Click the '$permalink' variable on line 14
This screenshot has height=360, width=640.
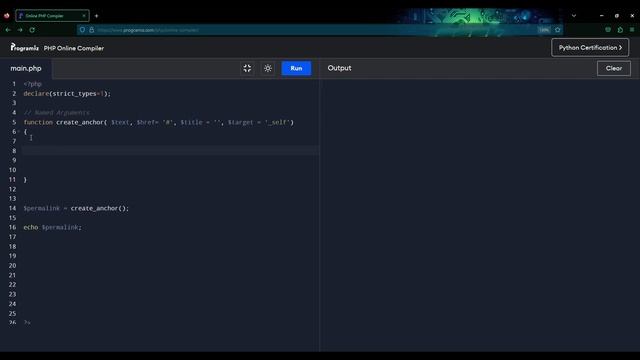(42, 208)
